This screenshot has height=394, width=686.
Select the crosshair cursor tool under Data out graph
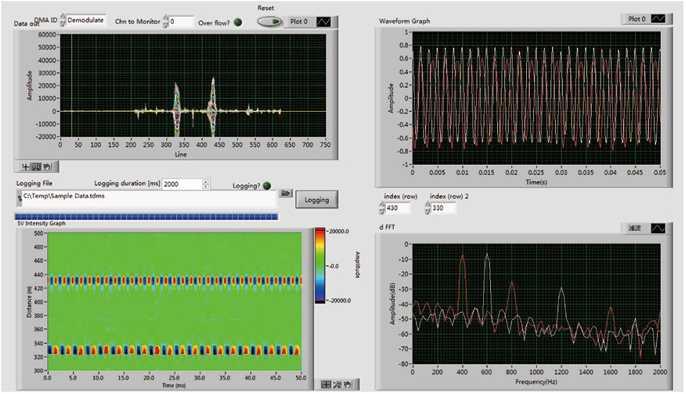(25, 167)
